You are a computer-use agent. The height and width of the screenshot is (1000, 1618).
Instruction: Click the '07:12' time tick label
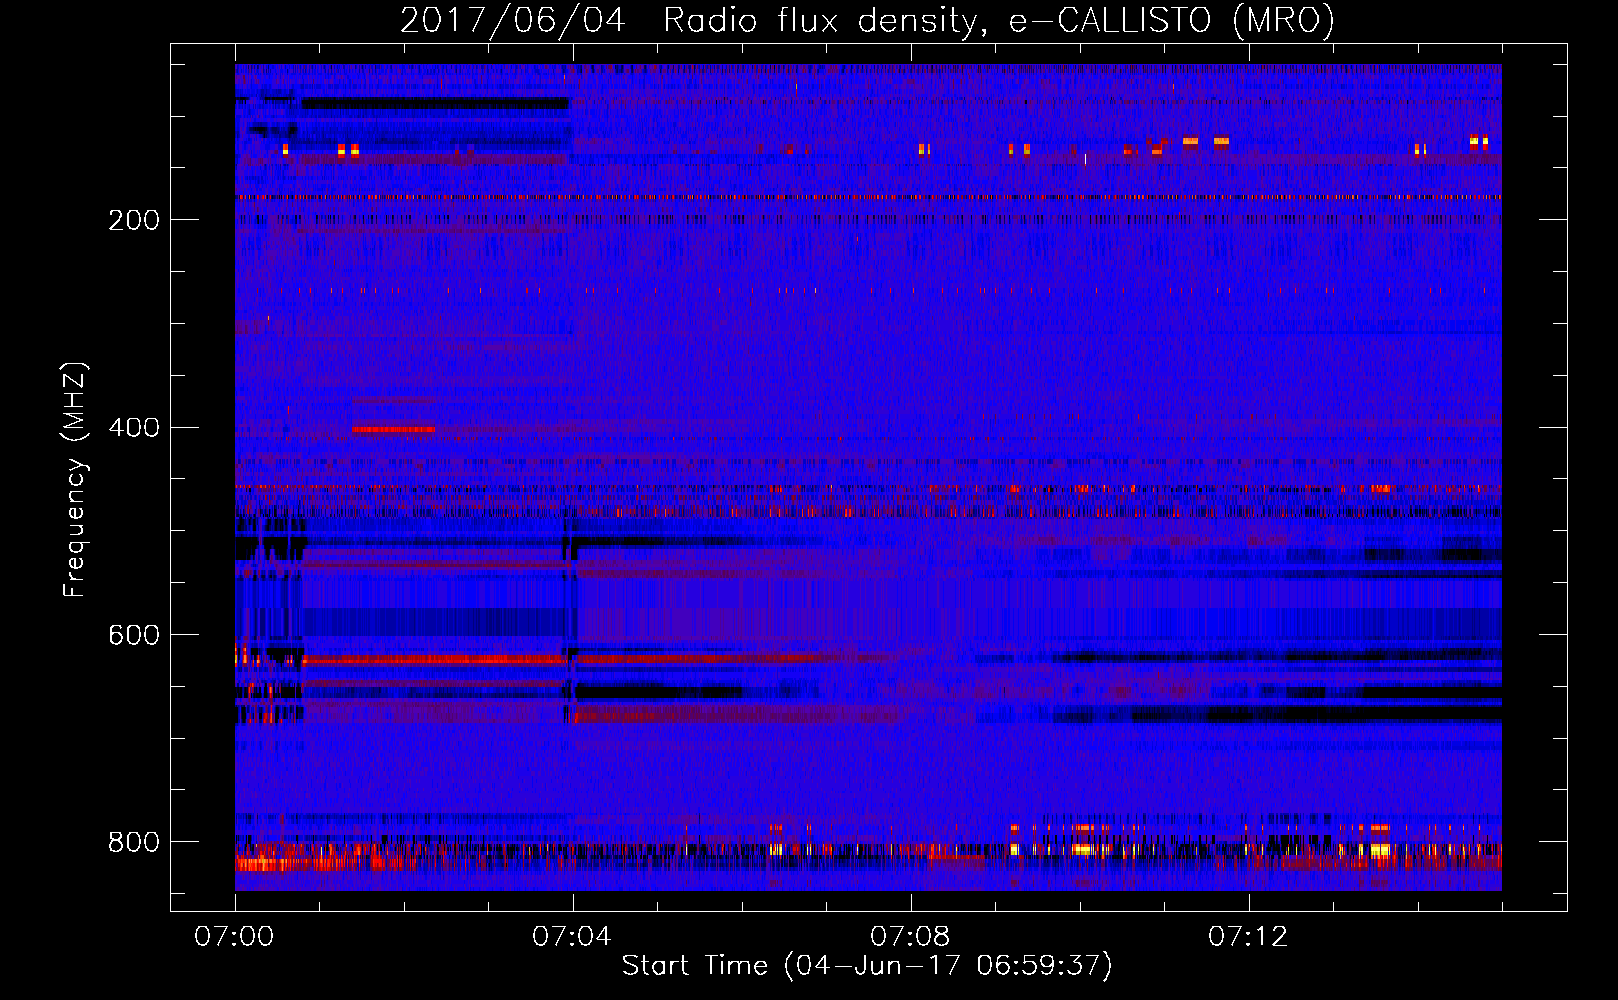pyautogui.click(x=1247, y=936)
